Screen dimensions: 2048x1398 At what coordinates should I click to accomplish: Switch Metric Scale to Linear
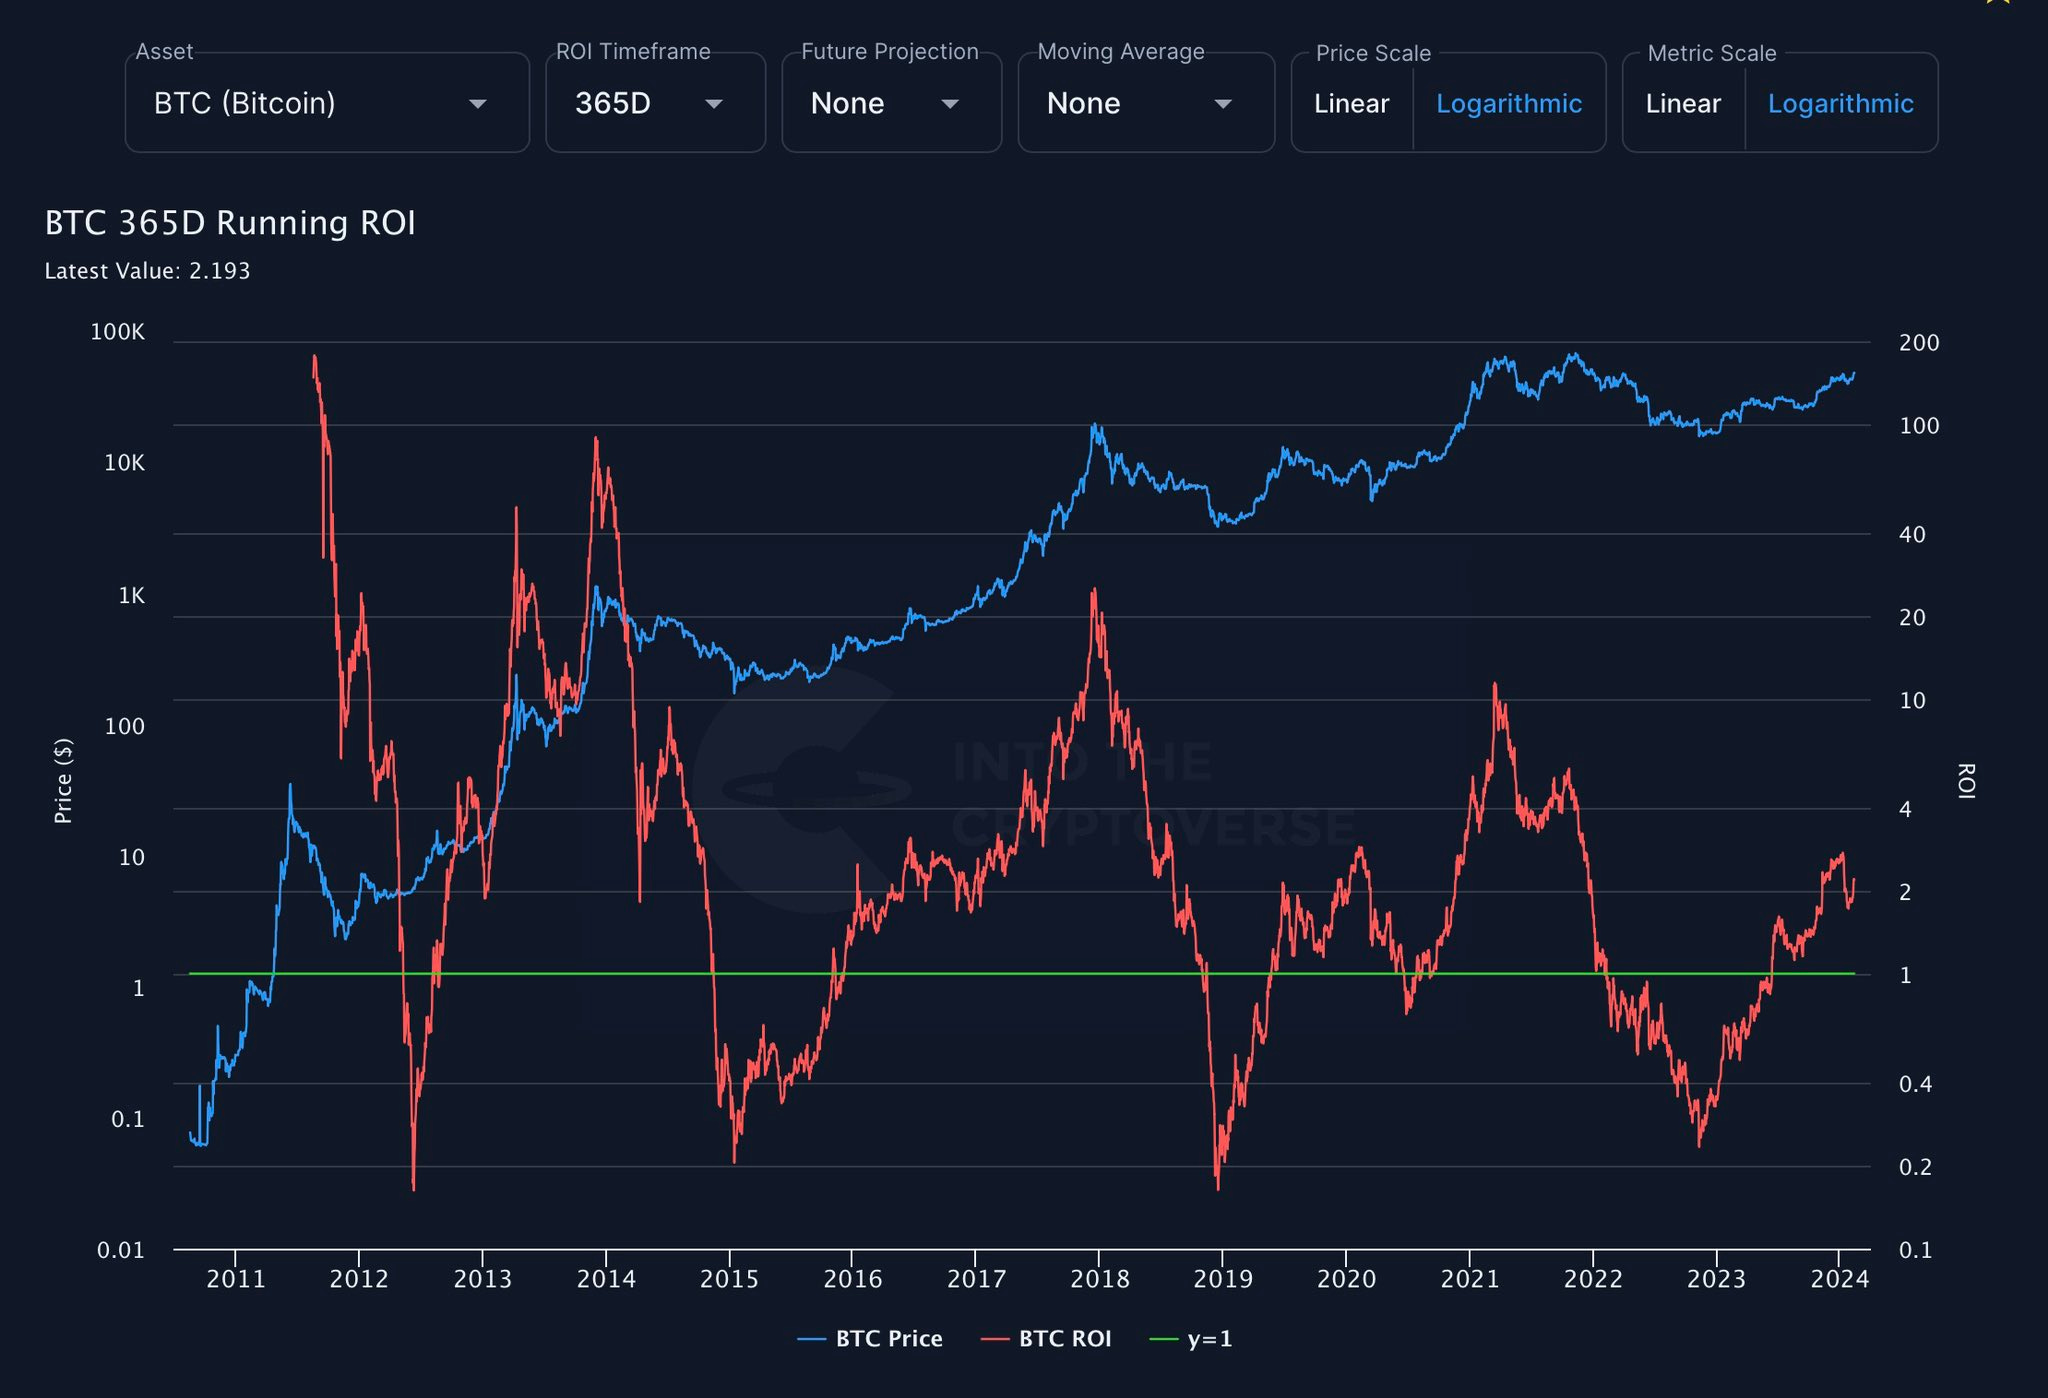pyautogui.click(x=1683, y=104)
